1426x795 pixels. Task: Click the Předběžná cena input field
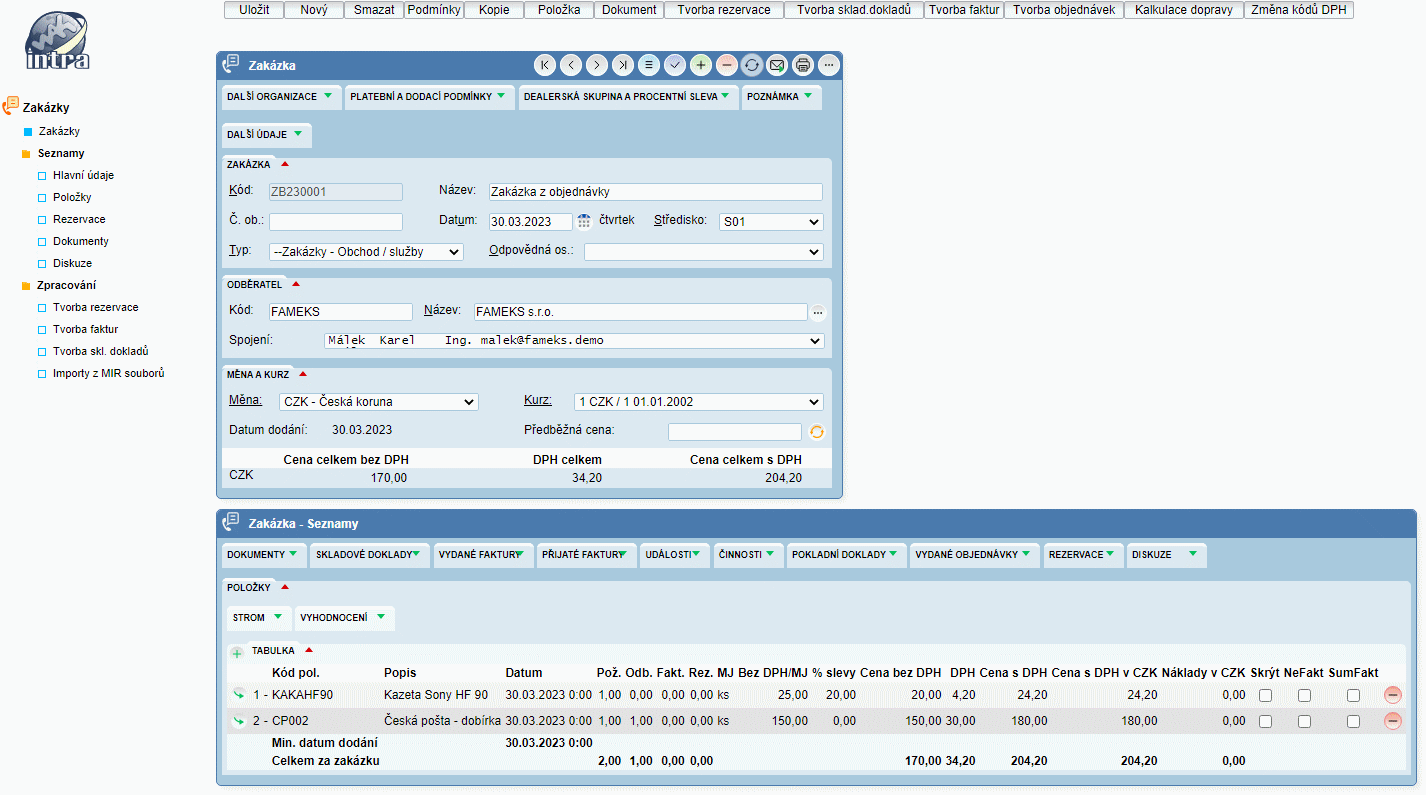tap(735, 432)
